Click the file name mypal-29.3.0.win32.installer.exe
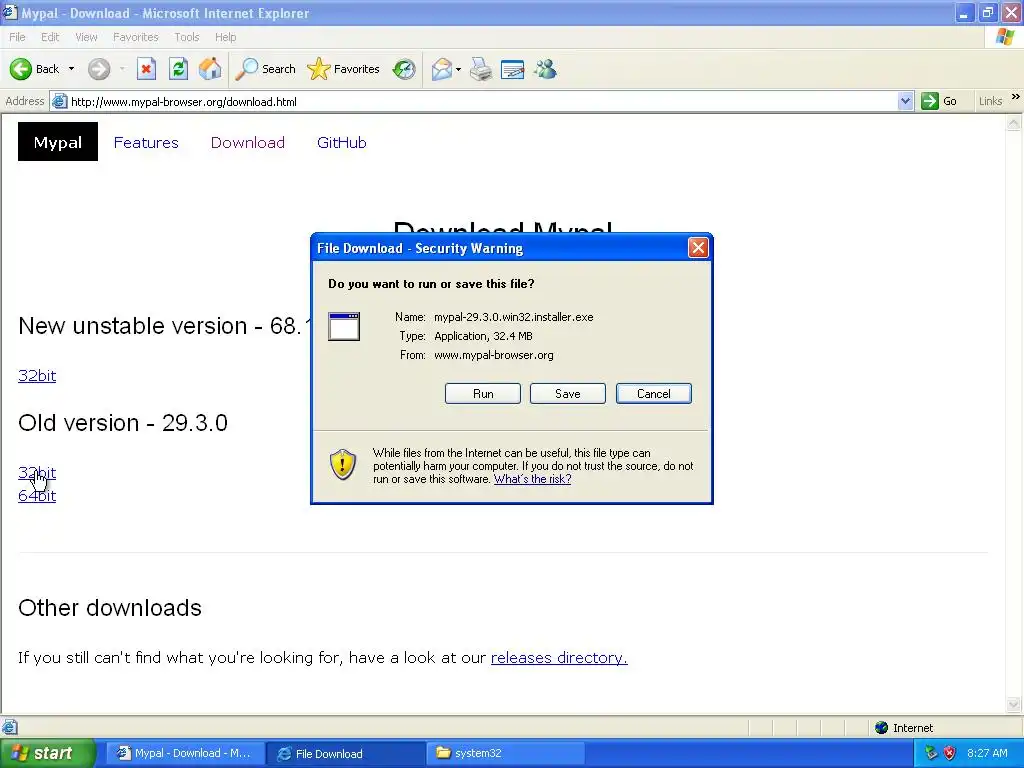 (x=513, y=317)
